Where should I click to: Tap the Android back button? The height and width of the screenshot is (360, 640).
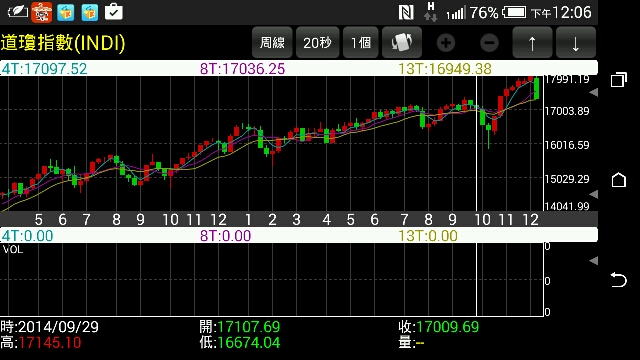tap(619, 280)
